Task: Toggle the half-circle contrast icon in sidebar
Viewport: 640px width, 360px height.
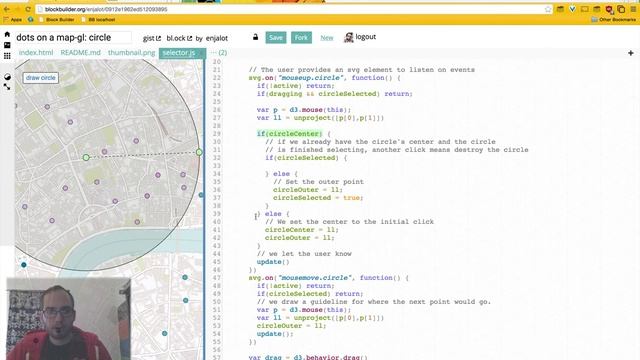Action: click(x=7, y=77)
